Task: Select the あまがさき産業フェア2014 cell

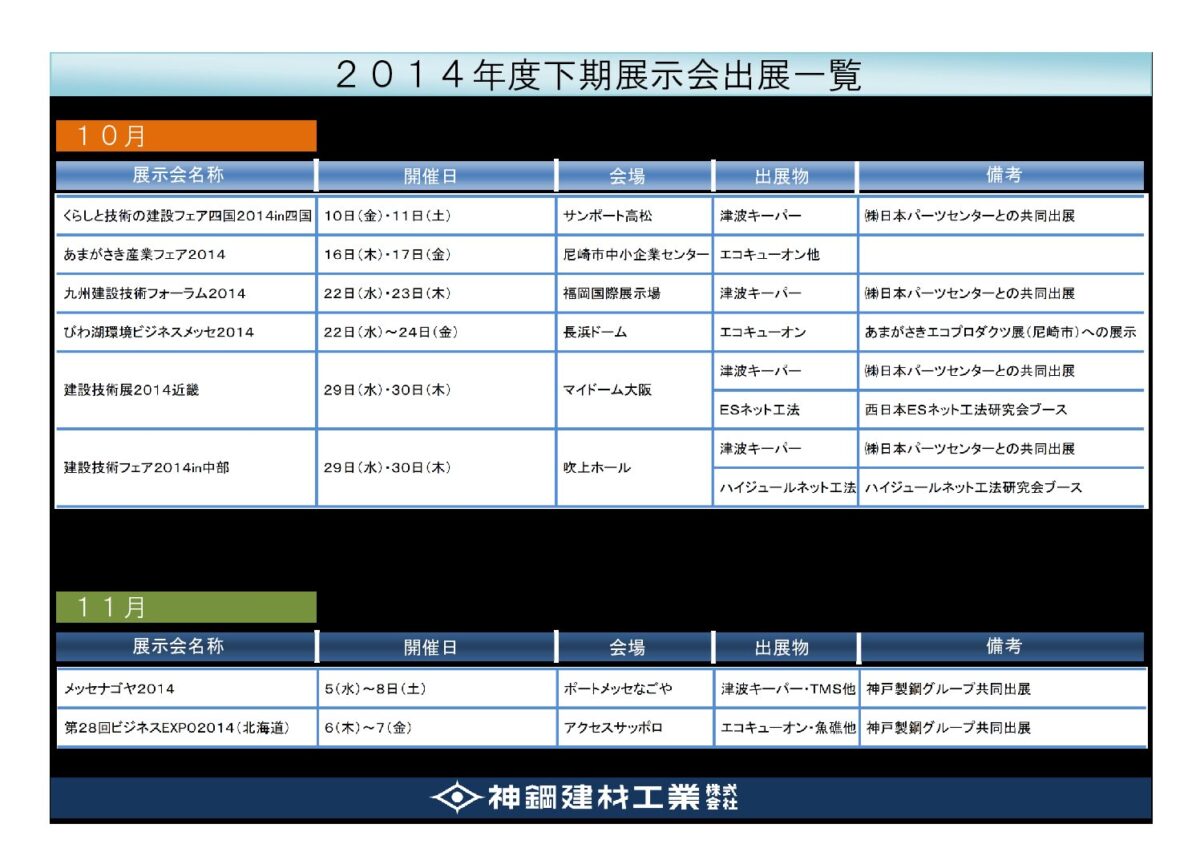Action: (x=186, y=254)
